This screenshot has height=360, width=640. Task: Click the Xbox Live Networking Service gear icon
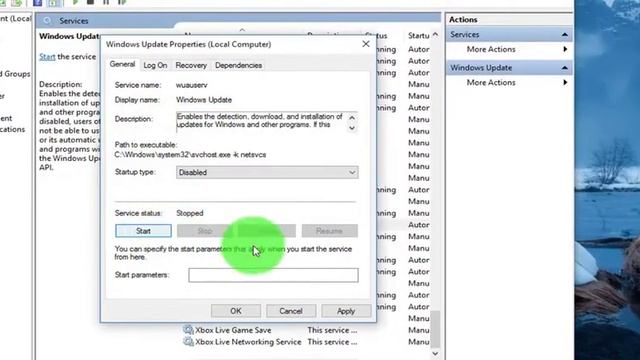[x=188, y=342]
